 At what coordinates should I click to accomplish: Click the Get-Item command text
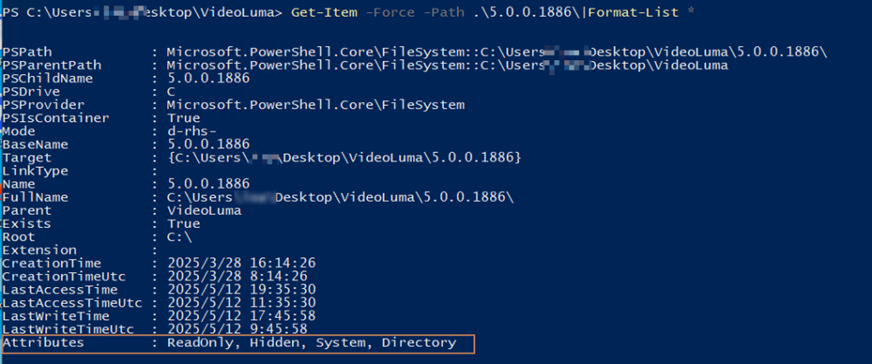click(x=324, y=12)
